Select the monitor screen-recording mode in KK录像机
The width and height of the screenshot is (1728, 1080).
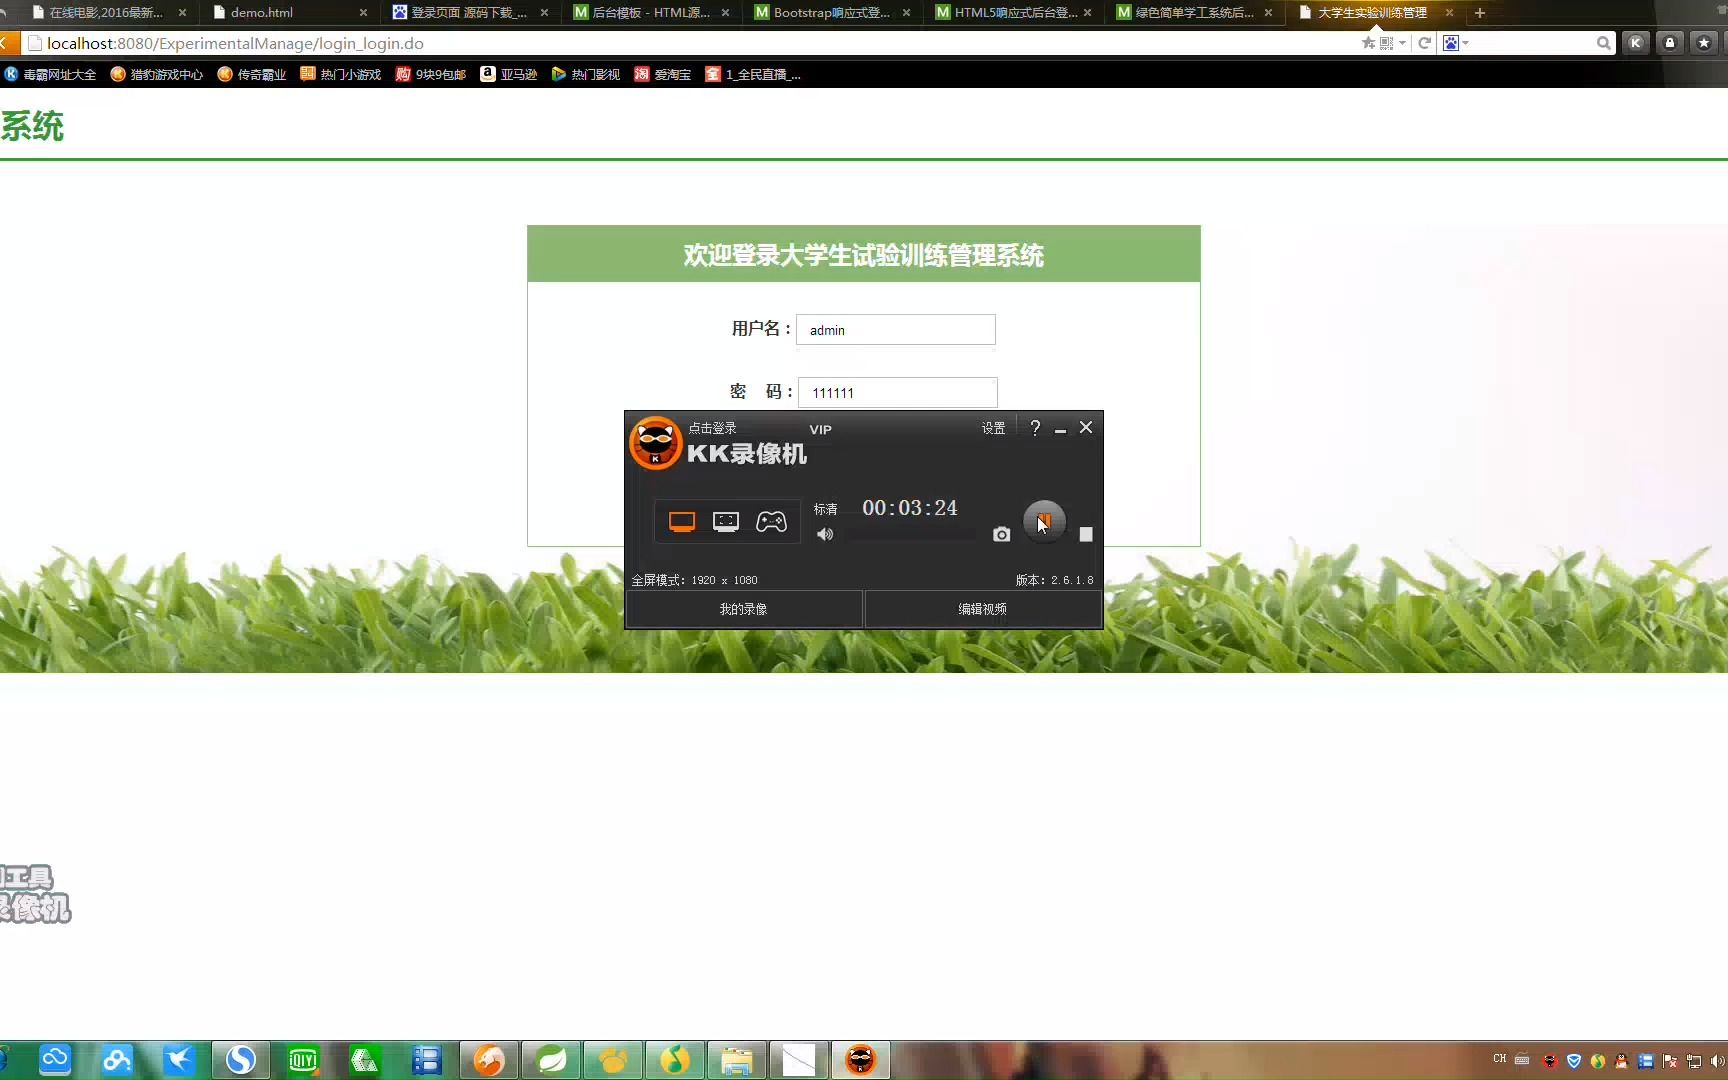point(681,520)
